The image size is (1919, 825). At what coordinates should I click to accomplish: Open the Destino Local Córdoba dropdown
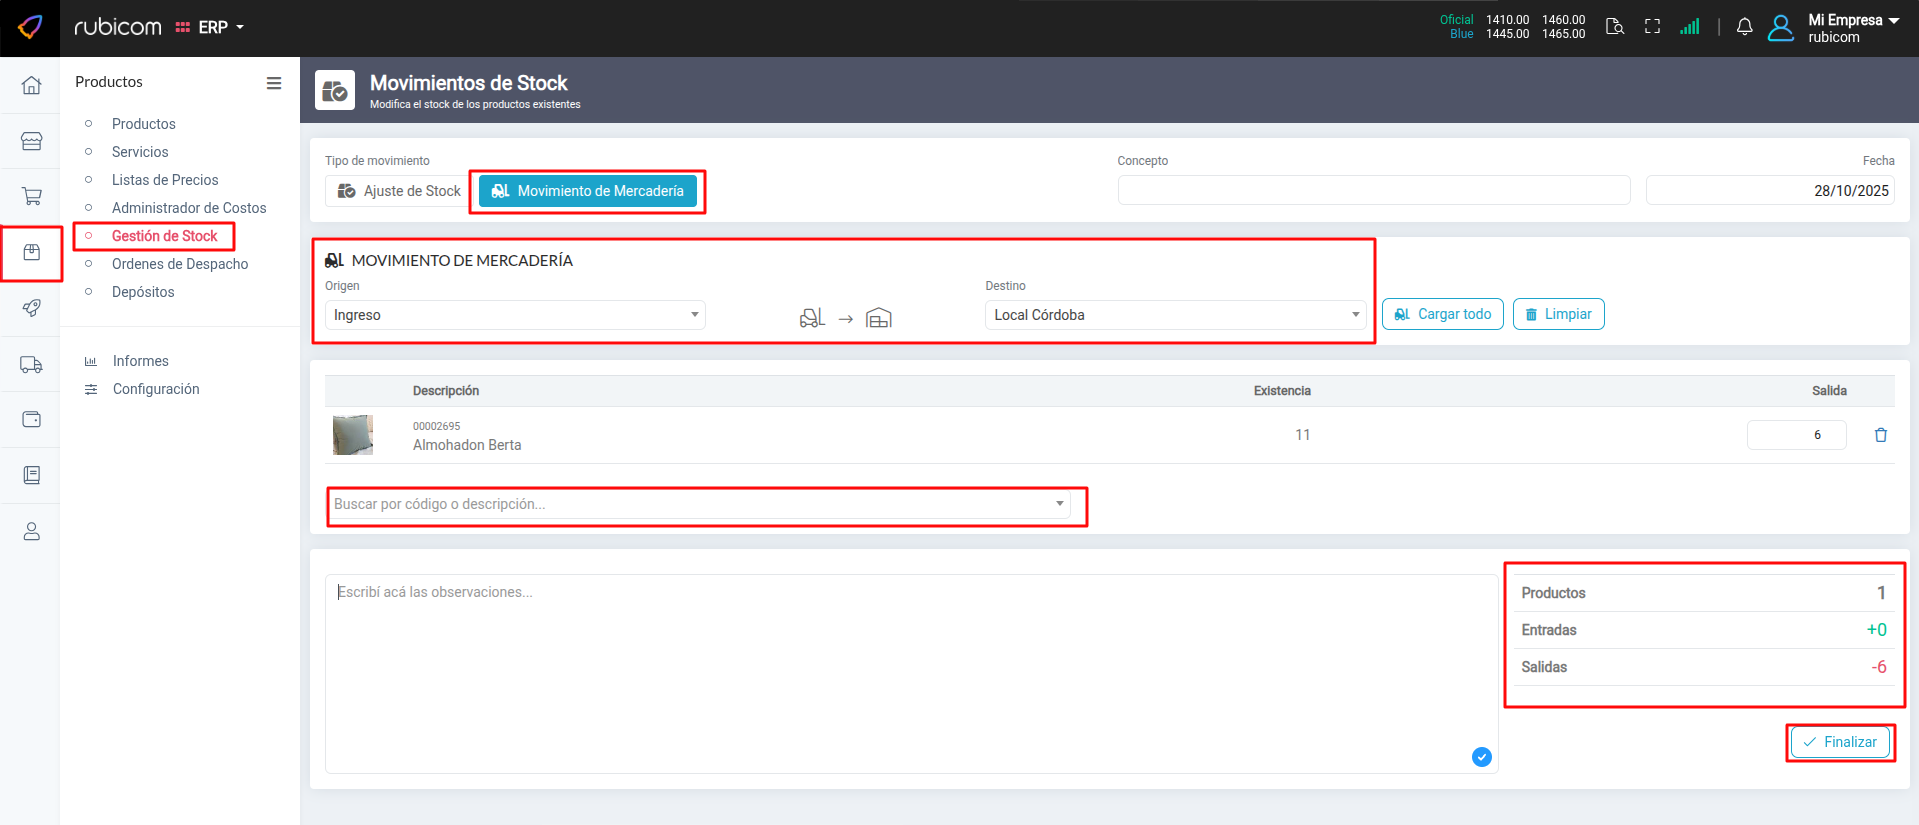[1175, 315]
